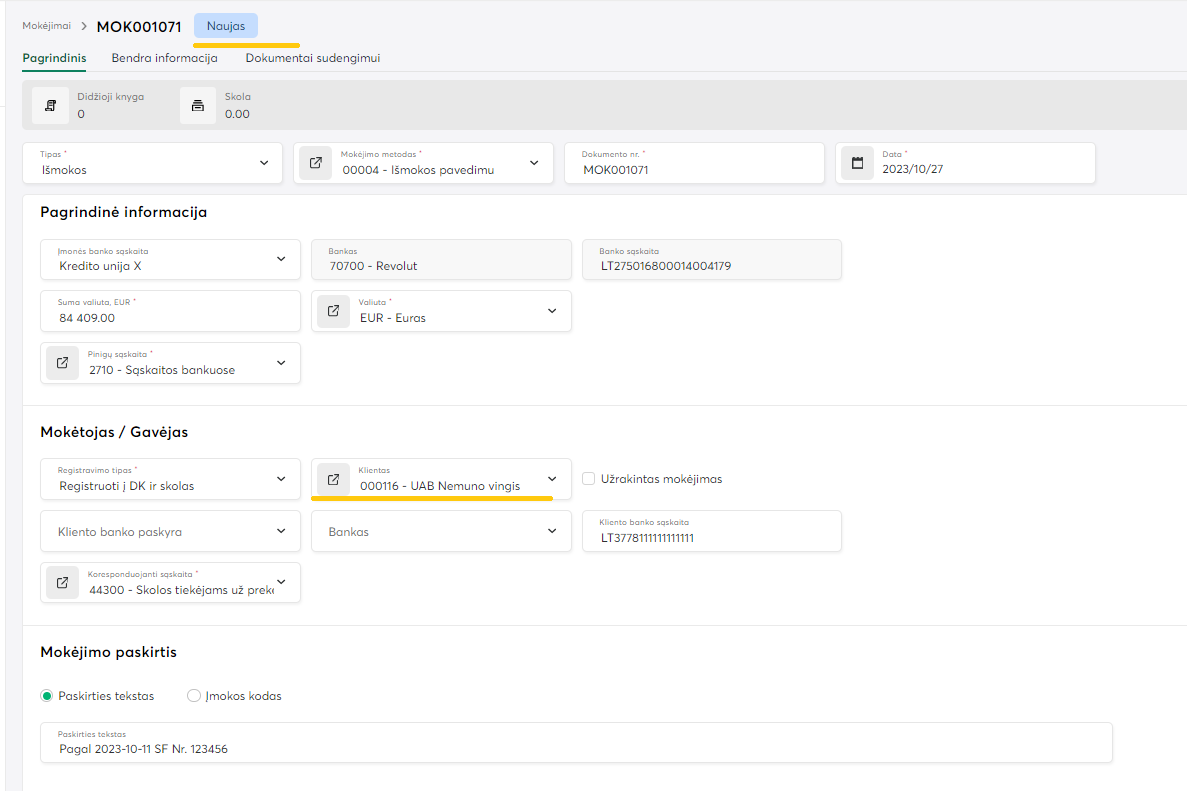Switch to the Dokumentai sudengimui tab
1187x791 pixels.
(312, 58)
